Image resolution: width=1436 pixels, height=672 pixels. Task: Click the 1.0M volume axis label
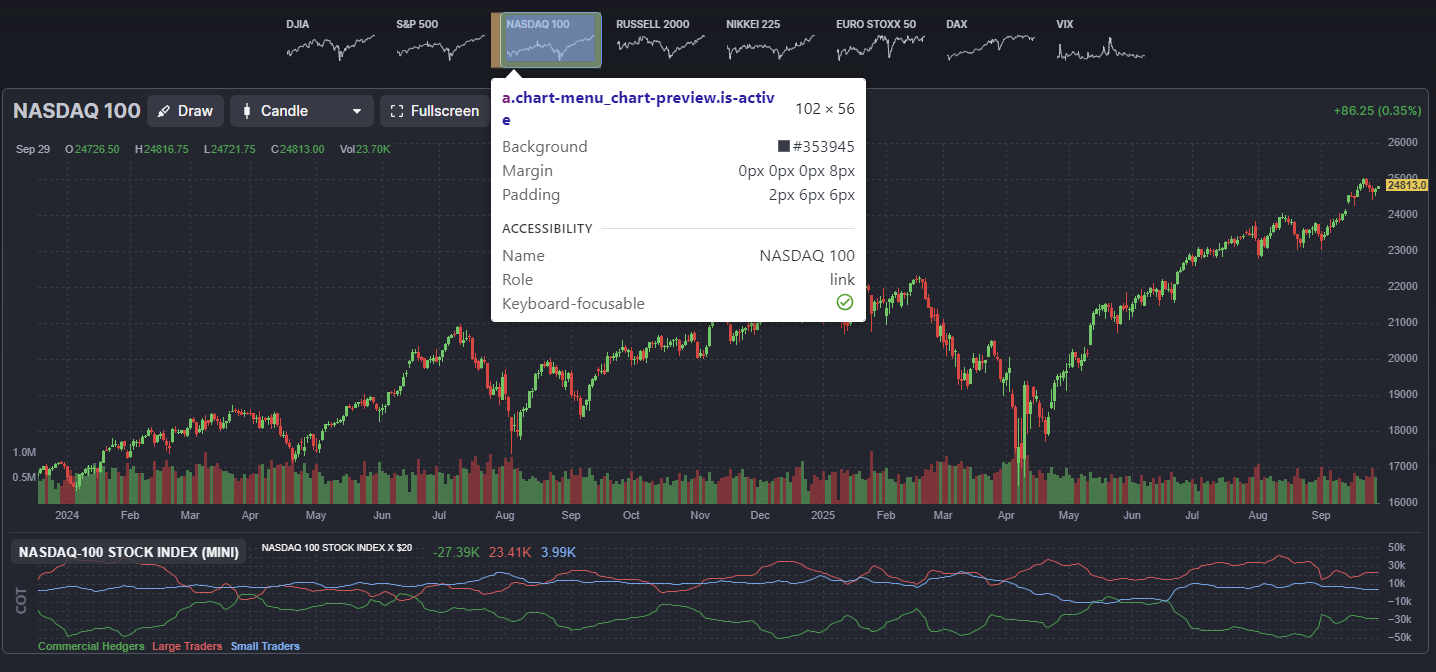click(x=24, y=452)
